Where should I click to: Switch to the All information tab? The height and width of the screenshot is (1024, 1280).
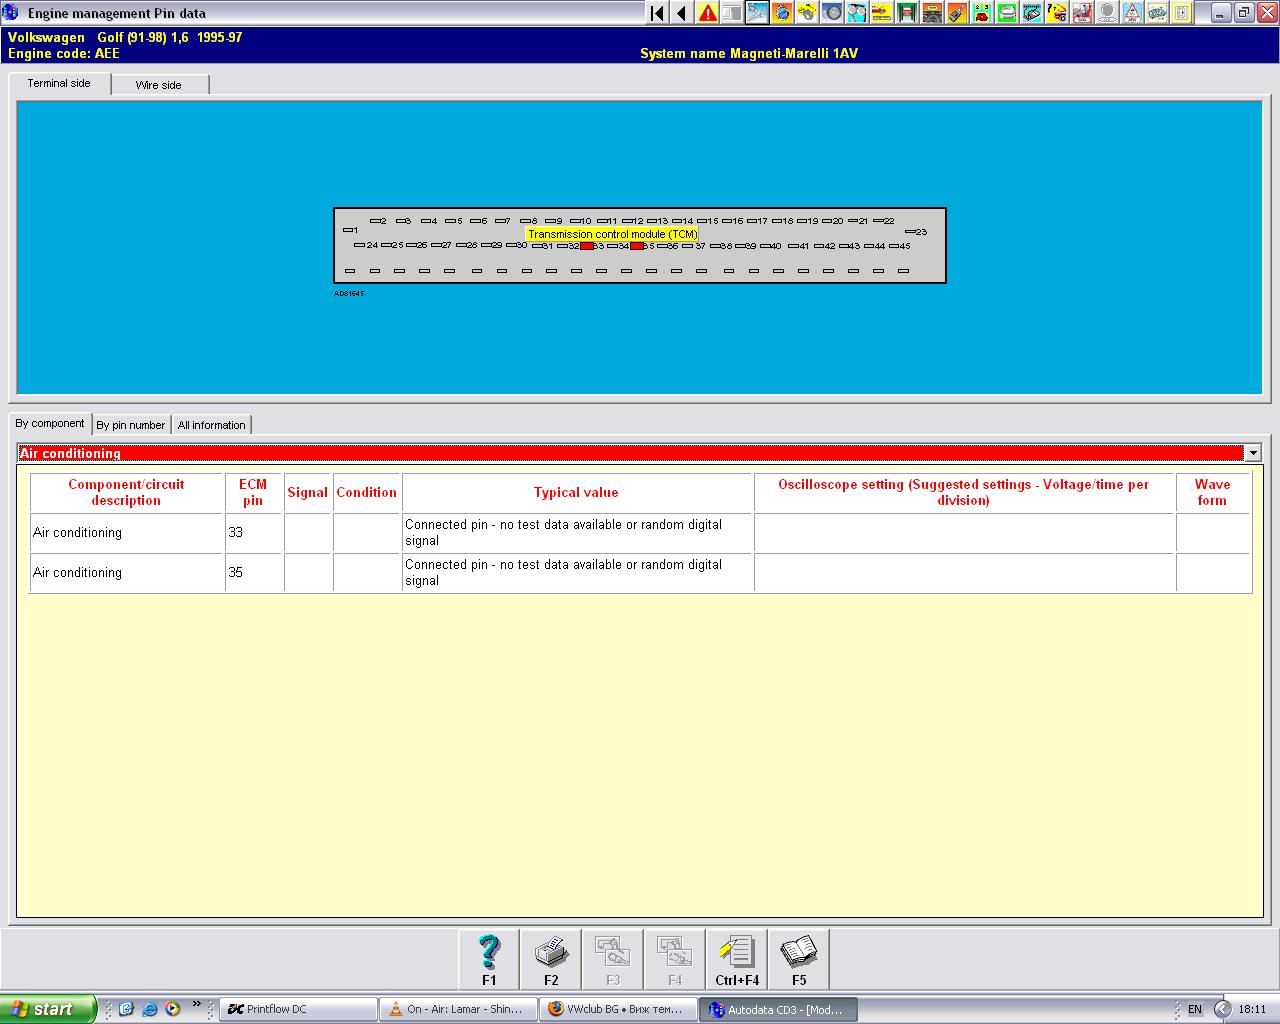(x=211, y=425)
